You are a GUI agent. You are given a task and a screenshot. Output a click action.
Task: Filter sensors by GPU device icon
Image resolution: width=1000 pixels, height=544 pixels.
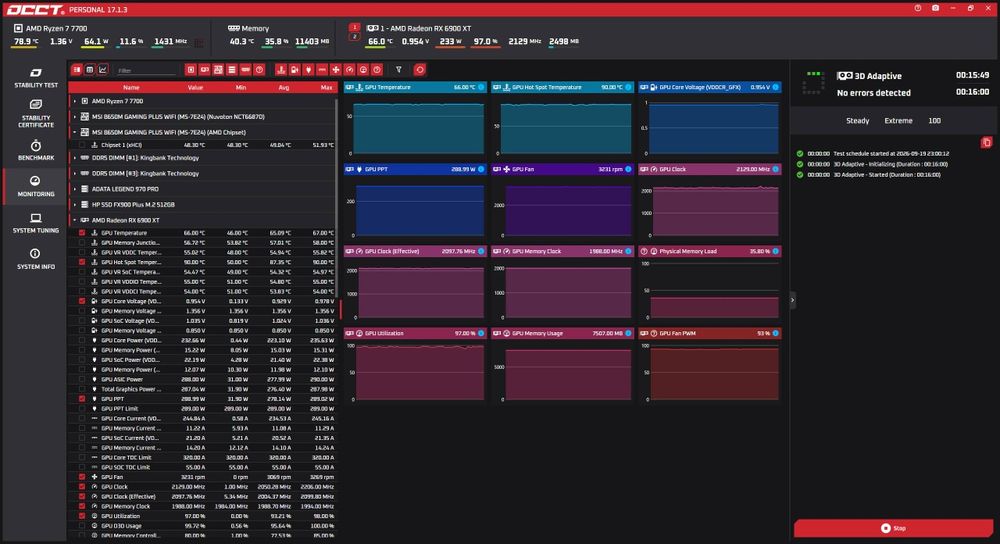pos(205,70)
